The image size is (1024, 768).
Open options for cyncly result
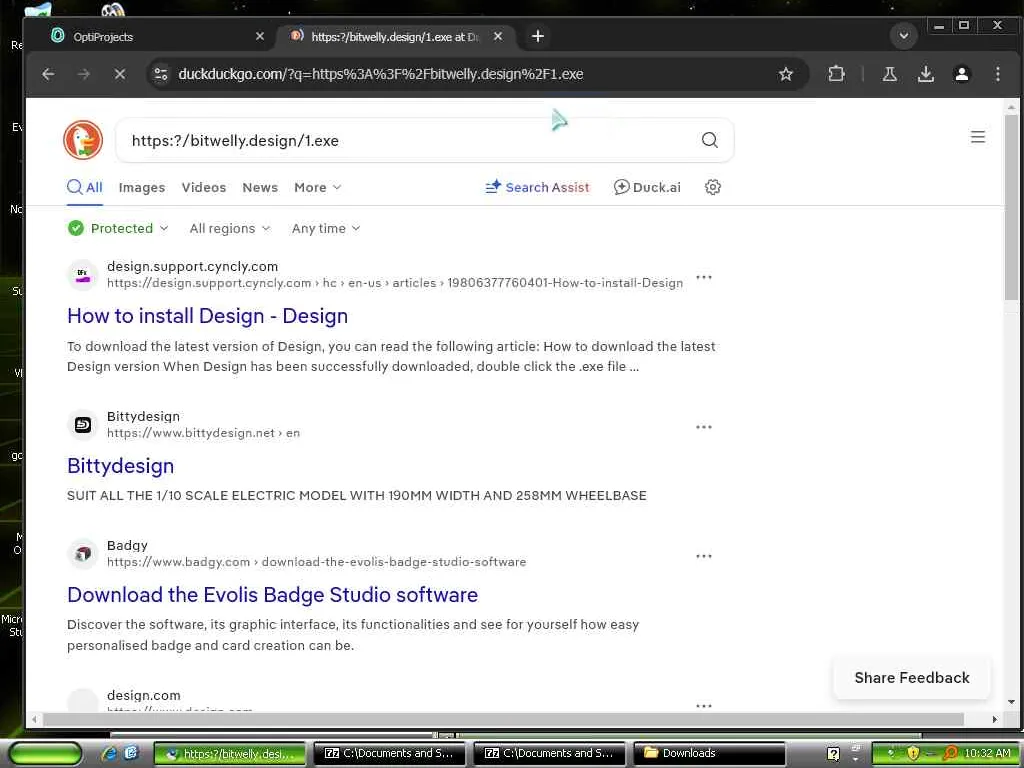703,277
